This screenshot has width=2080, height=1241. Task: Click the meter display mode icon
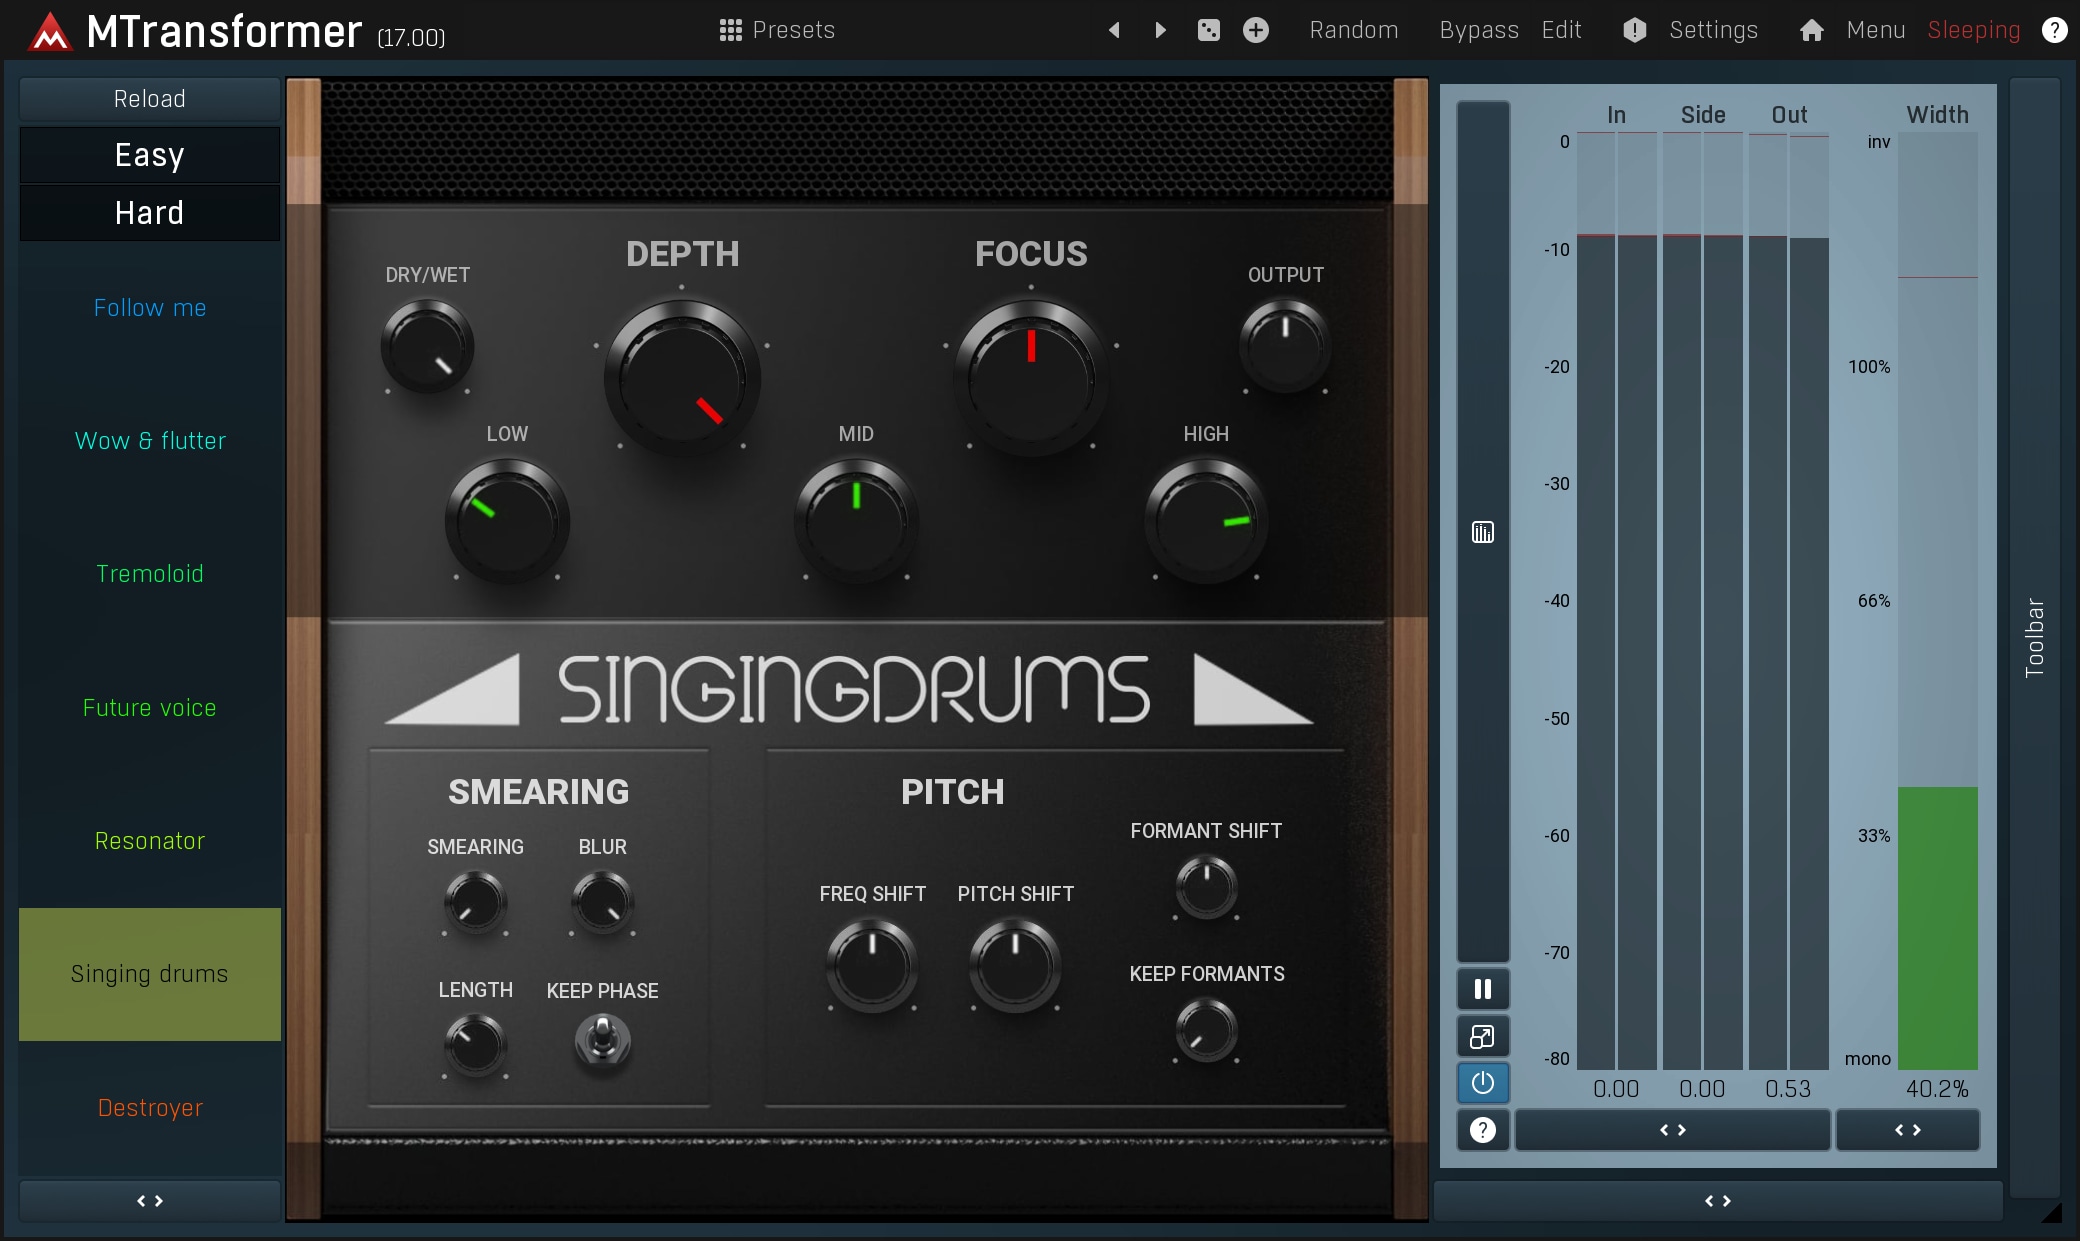[x=1483, y=532]
